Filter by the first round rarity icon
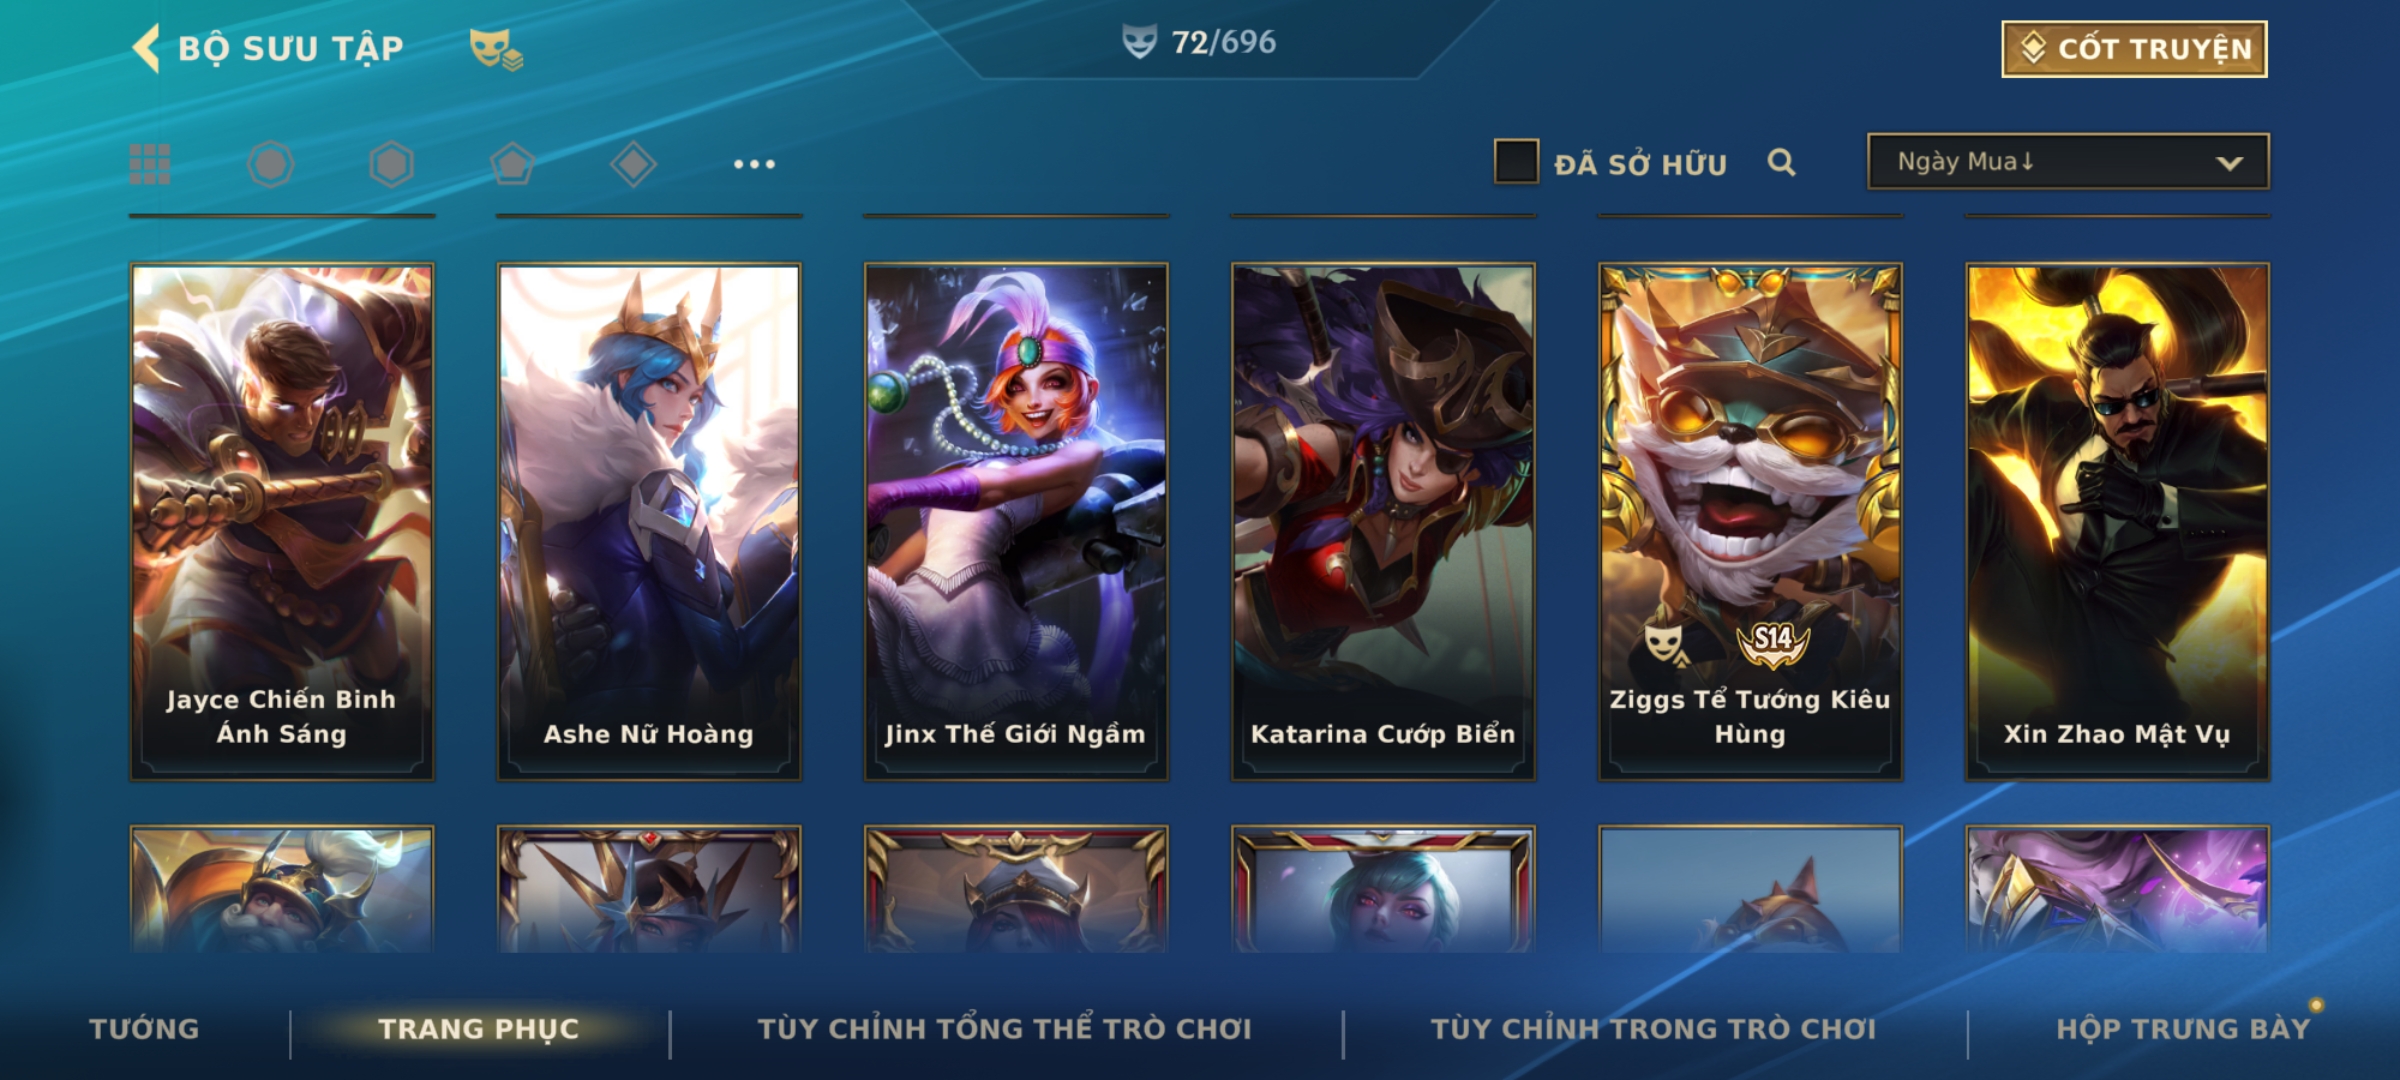This screenshot has height=1080, width=2400. [x=271, y=164]
